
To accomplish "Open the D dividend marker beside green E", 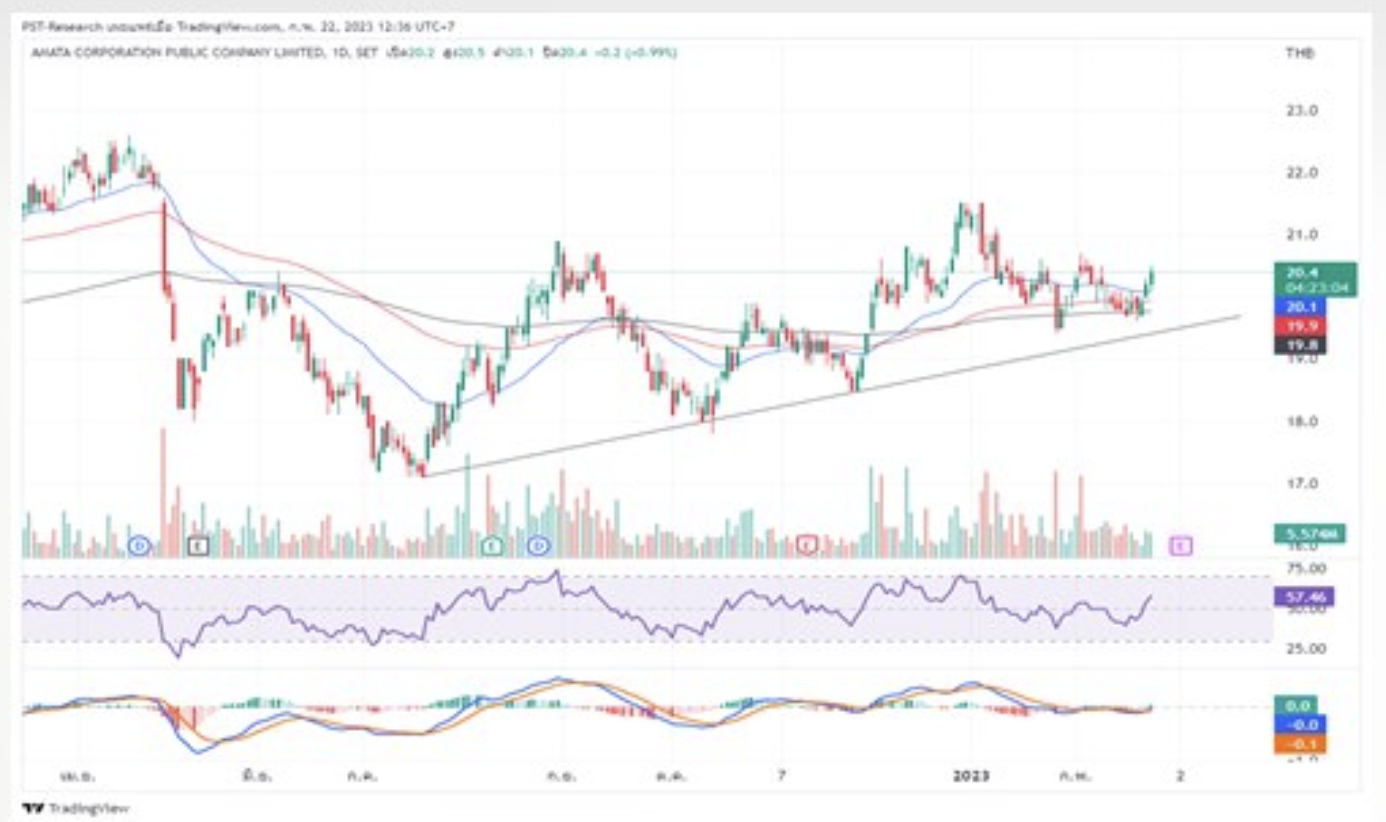I will (539, 545).
